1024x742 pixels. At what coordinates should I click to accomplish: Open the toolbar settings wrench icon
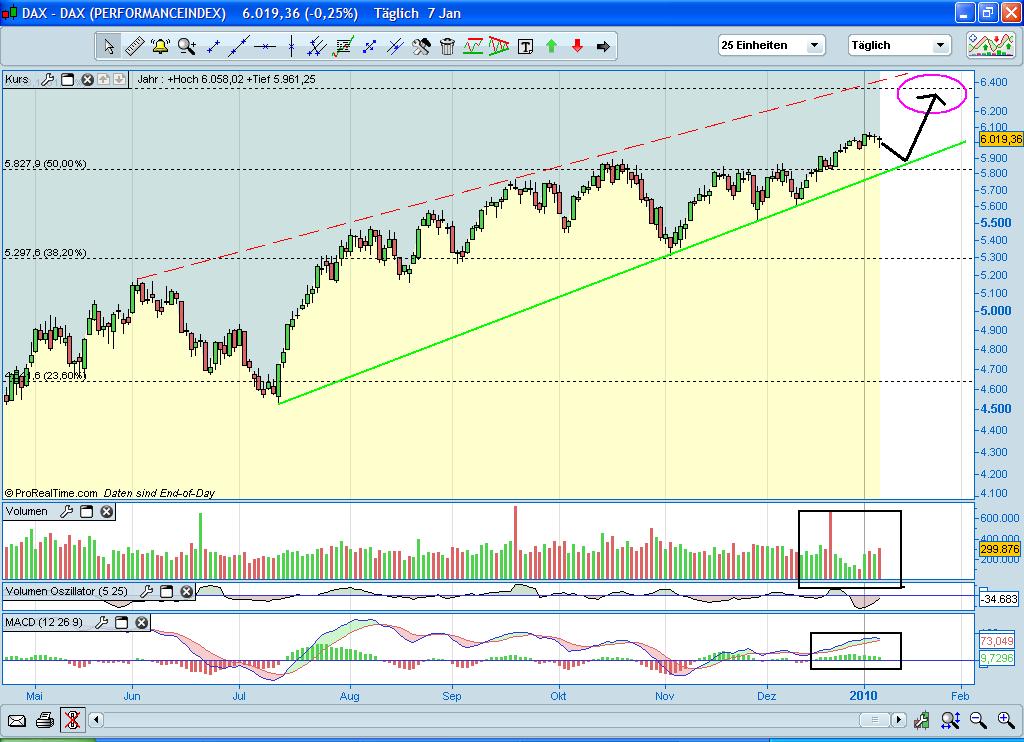point(420,45)
